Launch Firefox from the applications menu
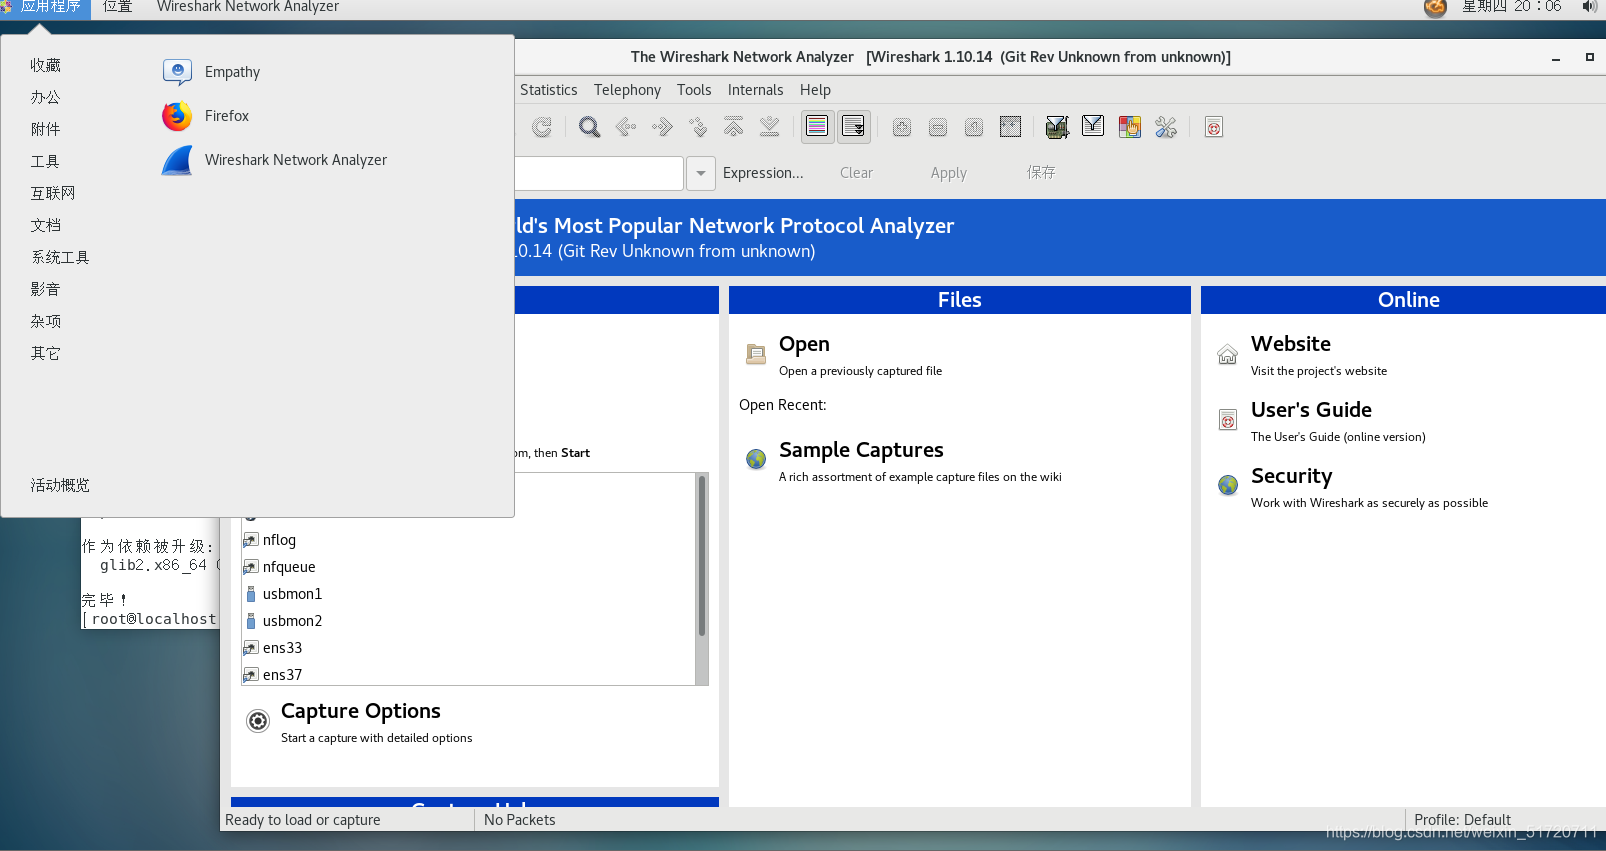Viewport: 1606px width, 851px height. (227, 116)
